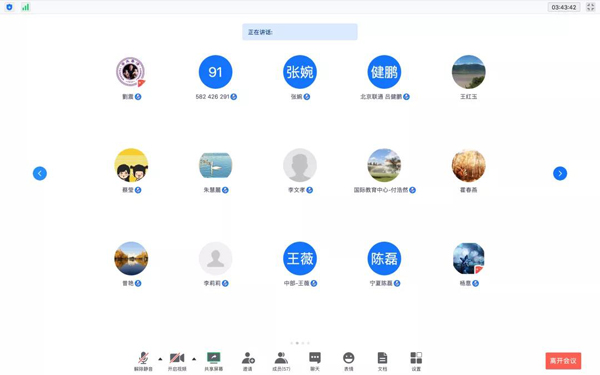Viewport: 600px width, 375px height.
Task: Select the 91 avatar participant
Action: (215, 72)
